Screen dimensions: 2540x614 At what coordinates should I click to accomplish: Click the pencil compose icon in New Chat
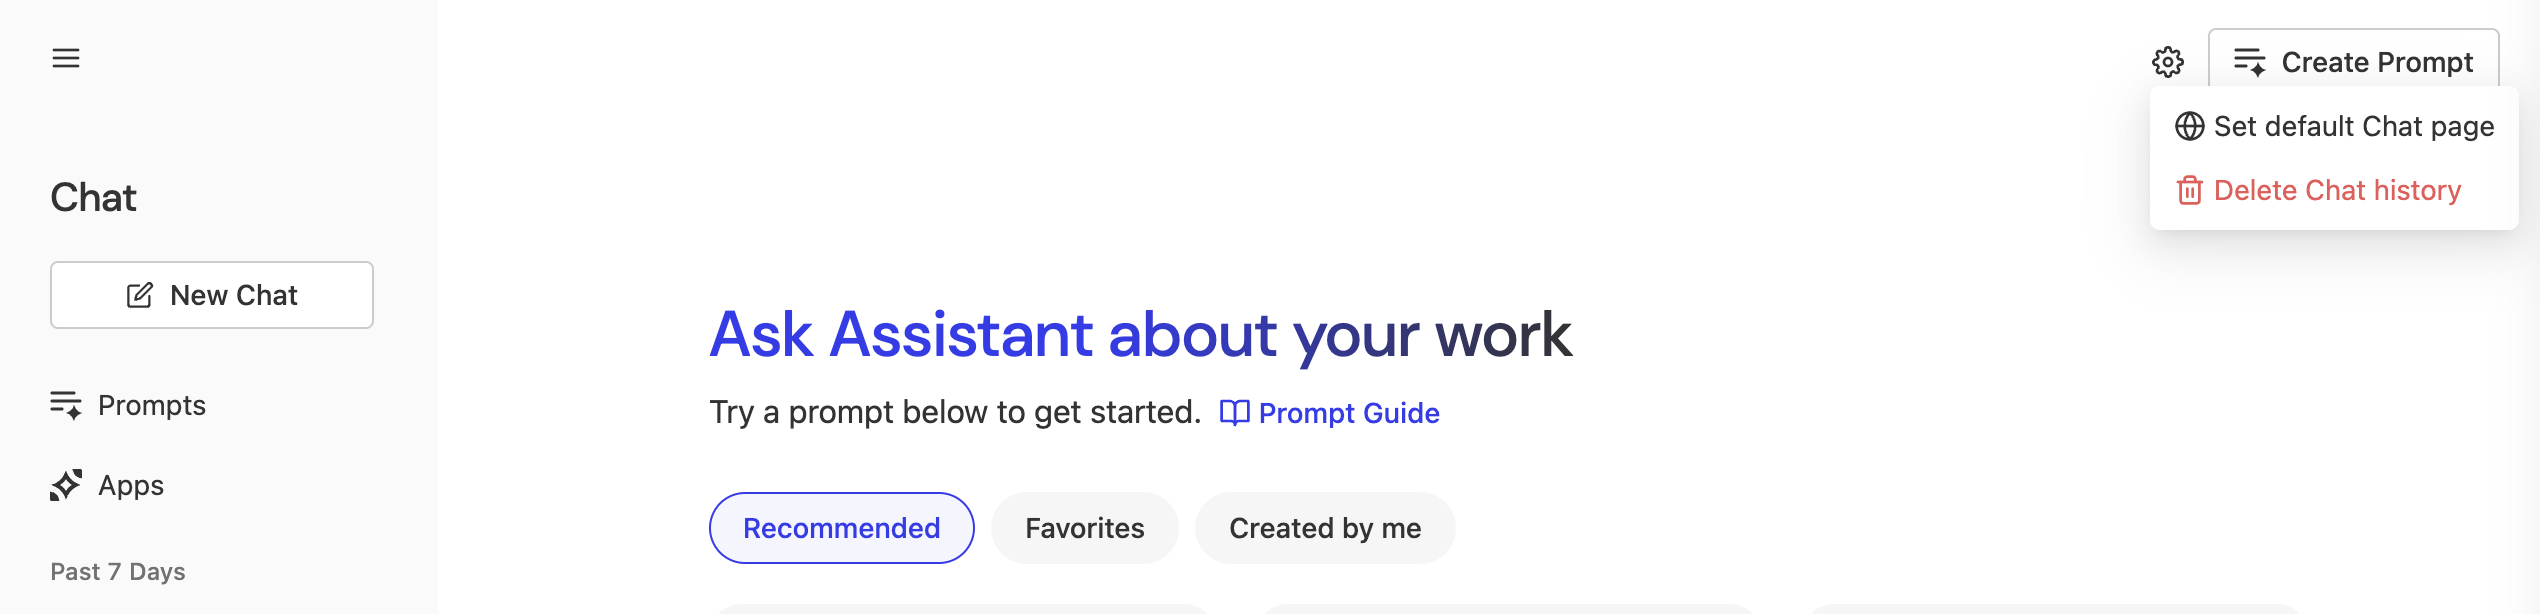140,295
